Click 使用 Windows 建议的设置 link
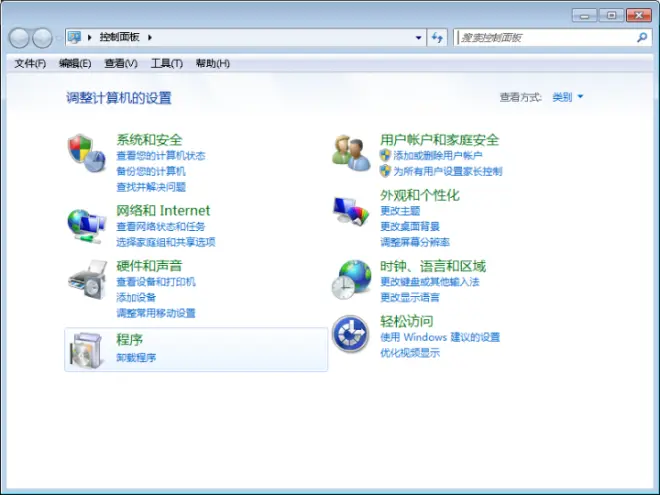 440,337
